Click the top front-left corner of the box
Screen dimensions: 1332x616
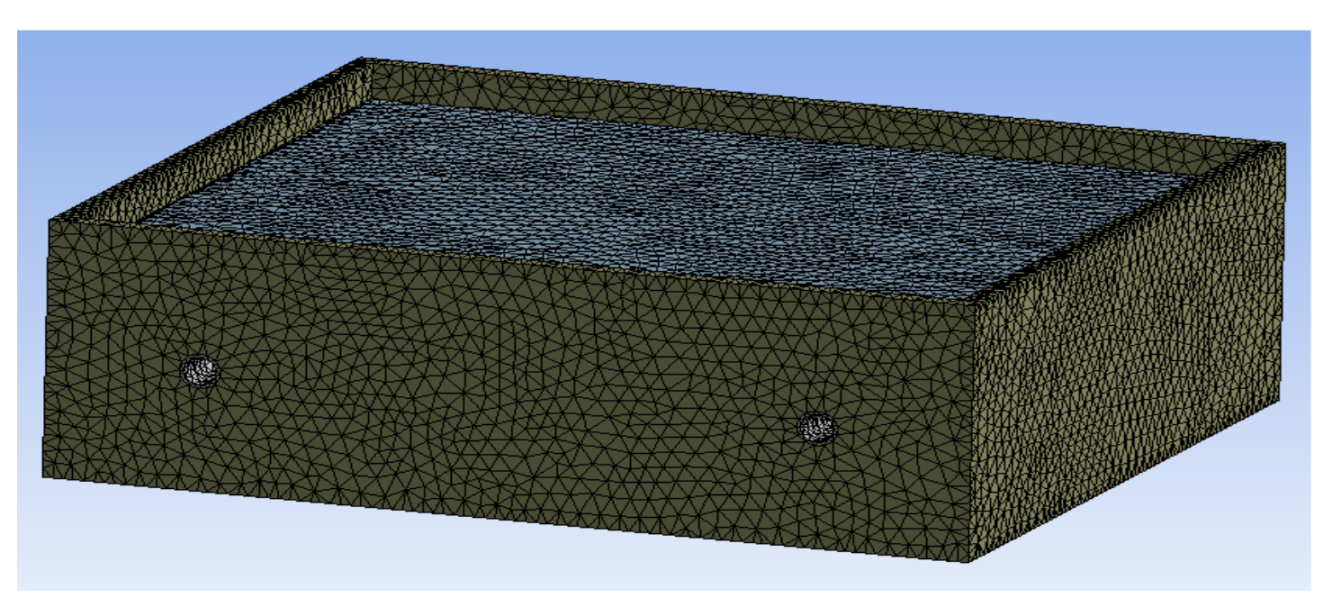pyautogui.click(x=50, y=219)
